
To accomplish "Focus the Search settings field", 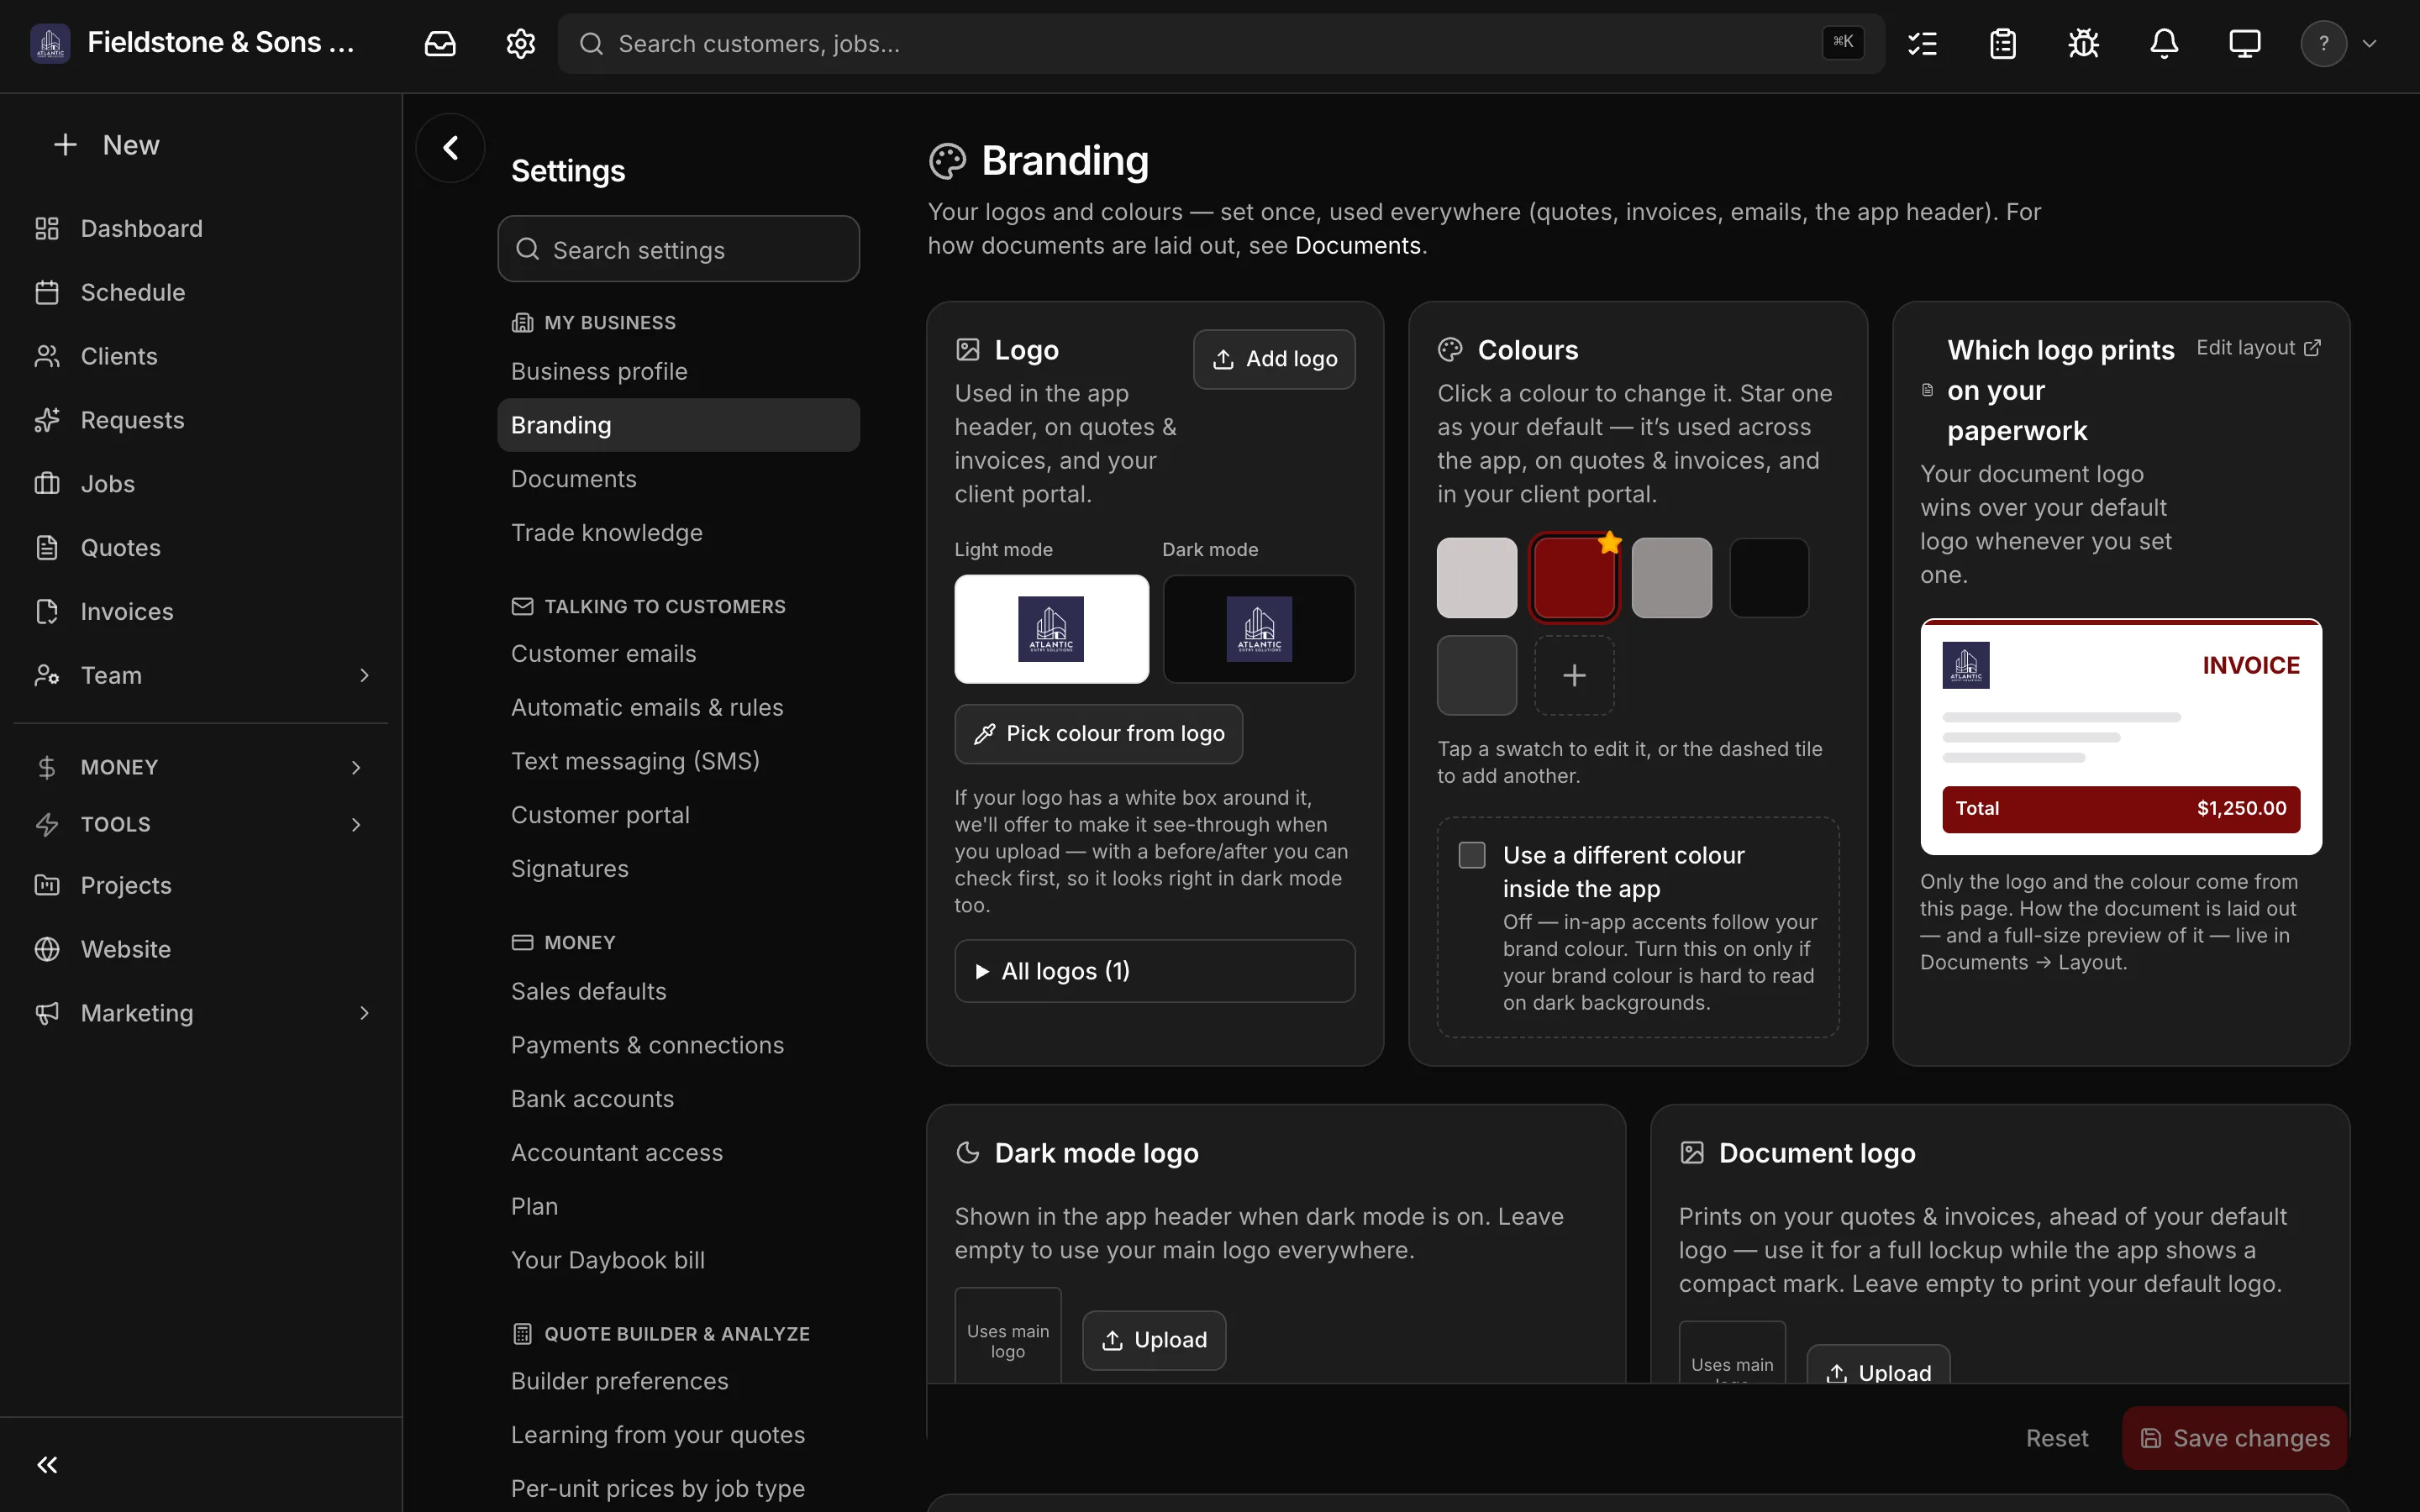I will pos(678,249).
